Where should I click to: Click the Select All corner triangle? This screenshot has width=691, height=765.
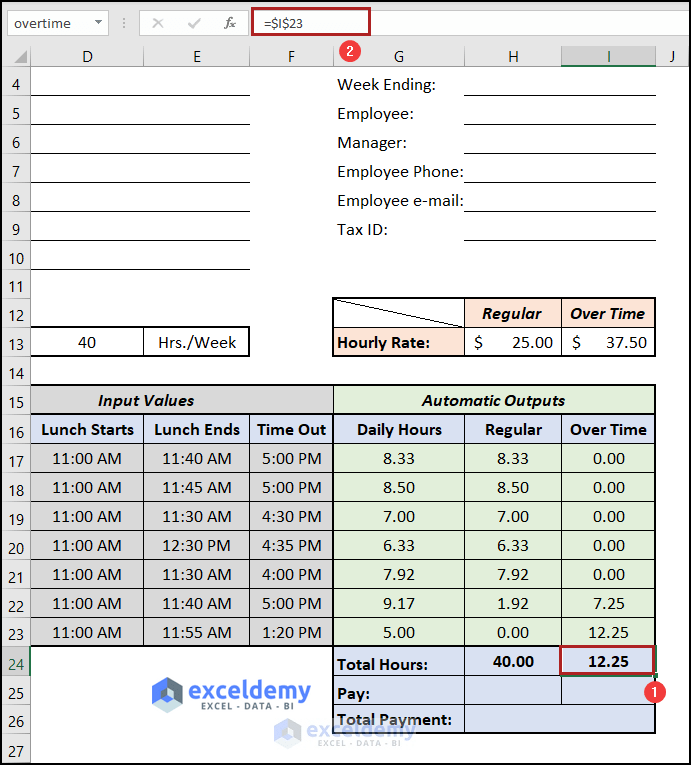20,57
